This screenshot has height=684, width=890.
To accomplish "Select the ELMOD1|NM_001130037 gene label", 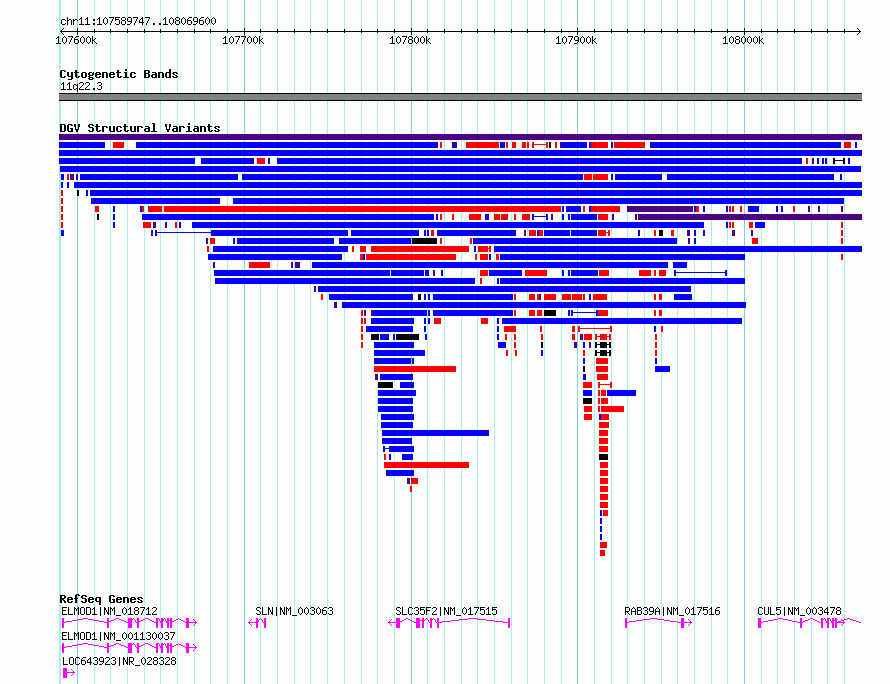I will (118, 636).
